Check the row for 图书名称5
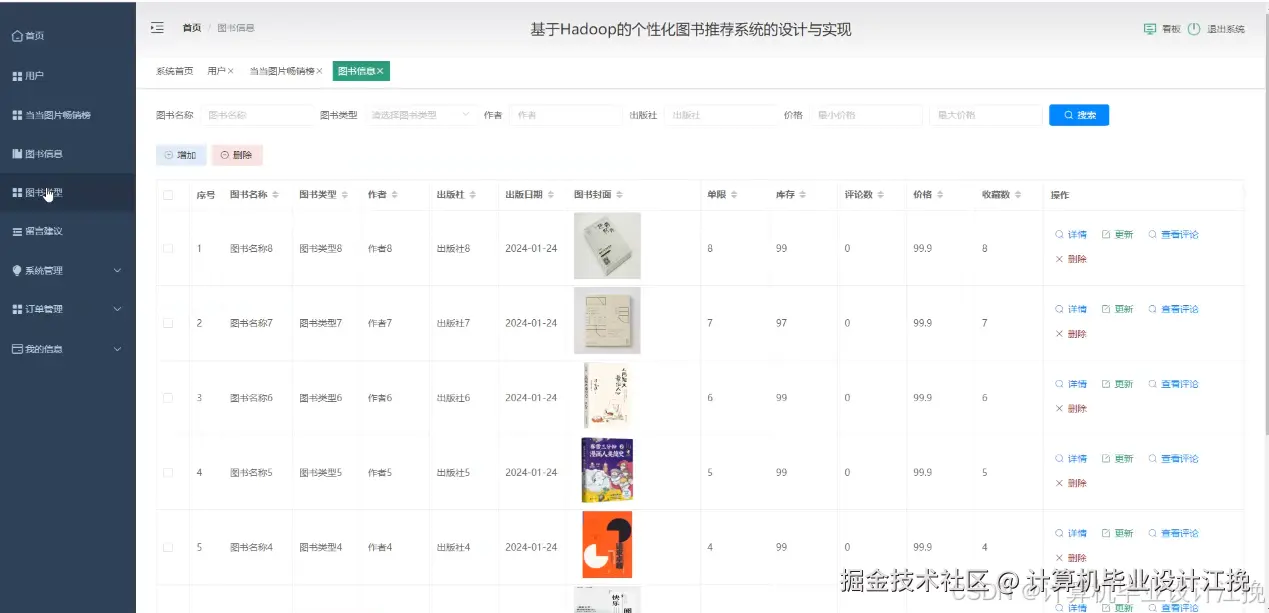Image resolution: width=1269 pixels, height=613 pixels. (x=168, y=472)
